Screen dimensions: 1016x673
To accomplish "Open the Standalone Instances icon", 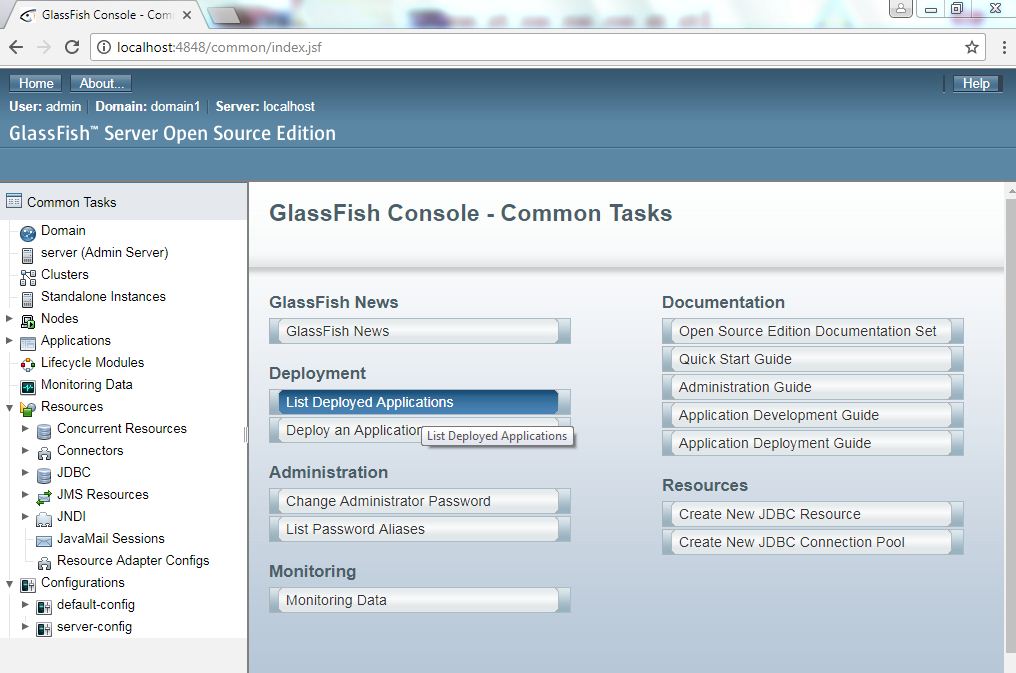I will click(x=28, y=297).
